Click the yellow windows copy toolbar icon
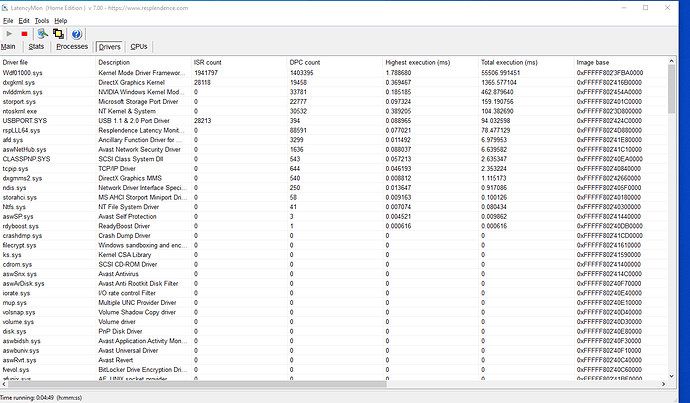The height and width of the screenshot is (403, 690). tap(58, 33)
